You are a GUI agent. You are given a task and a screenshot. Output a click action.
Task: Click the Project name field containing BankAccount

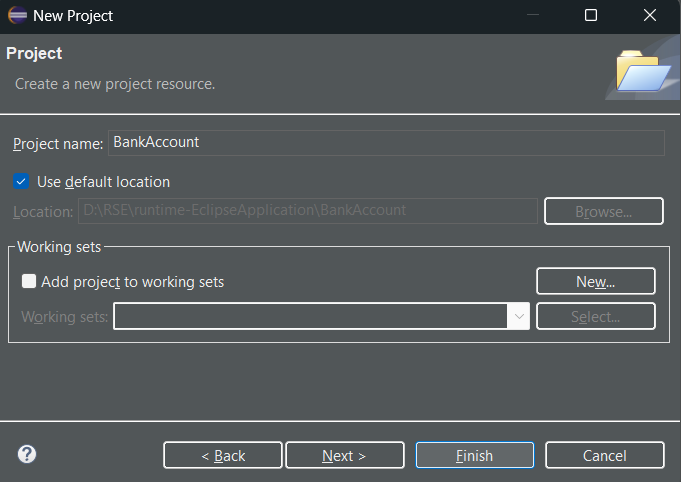coord(386,142)
